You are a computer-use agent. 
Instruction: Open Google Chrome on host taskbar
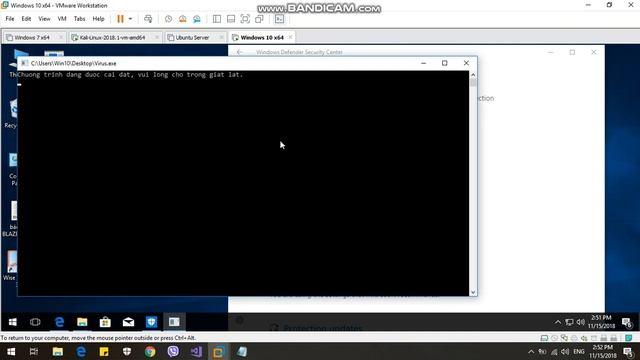pos(150,352)
